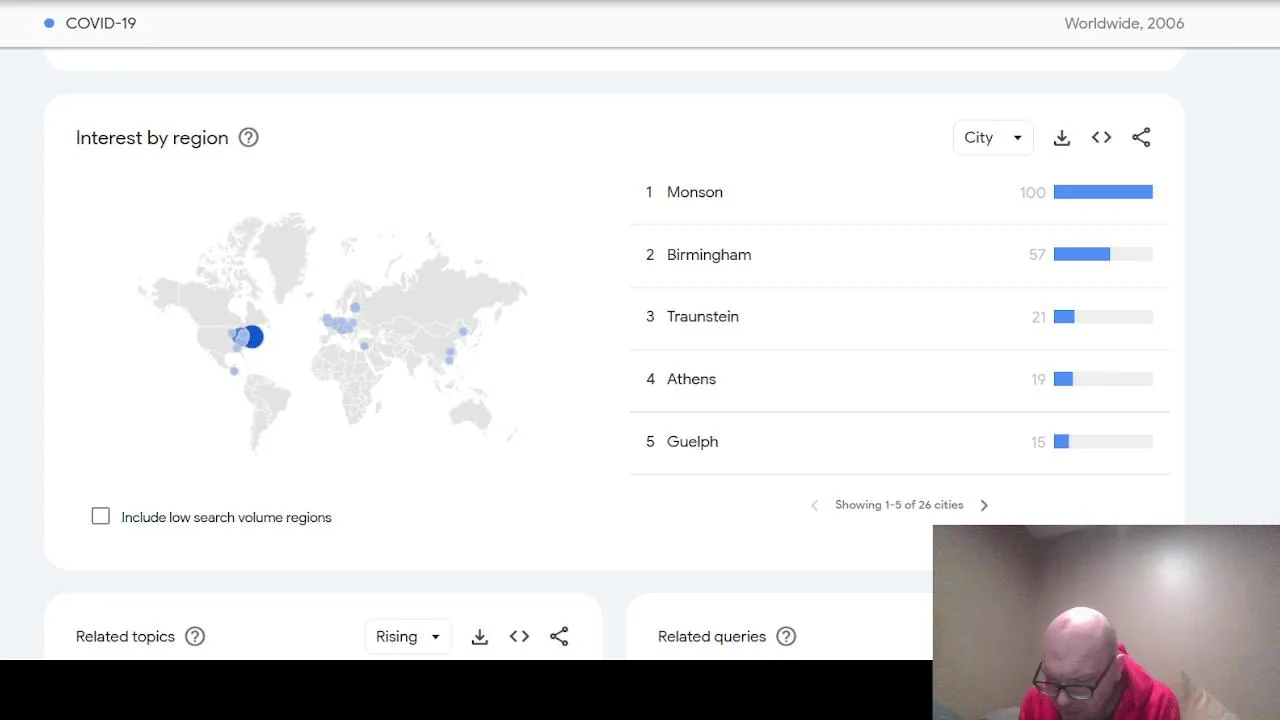Open help for Related topics
1280x720 pixels.
(x=195, y=637)
